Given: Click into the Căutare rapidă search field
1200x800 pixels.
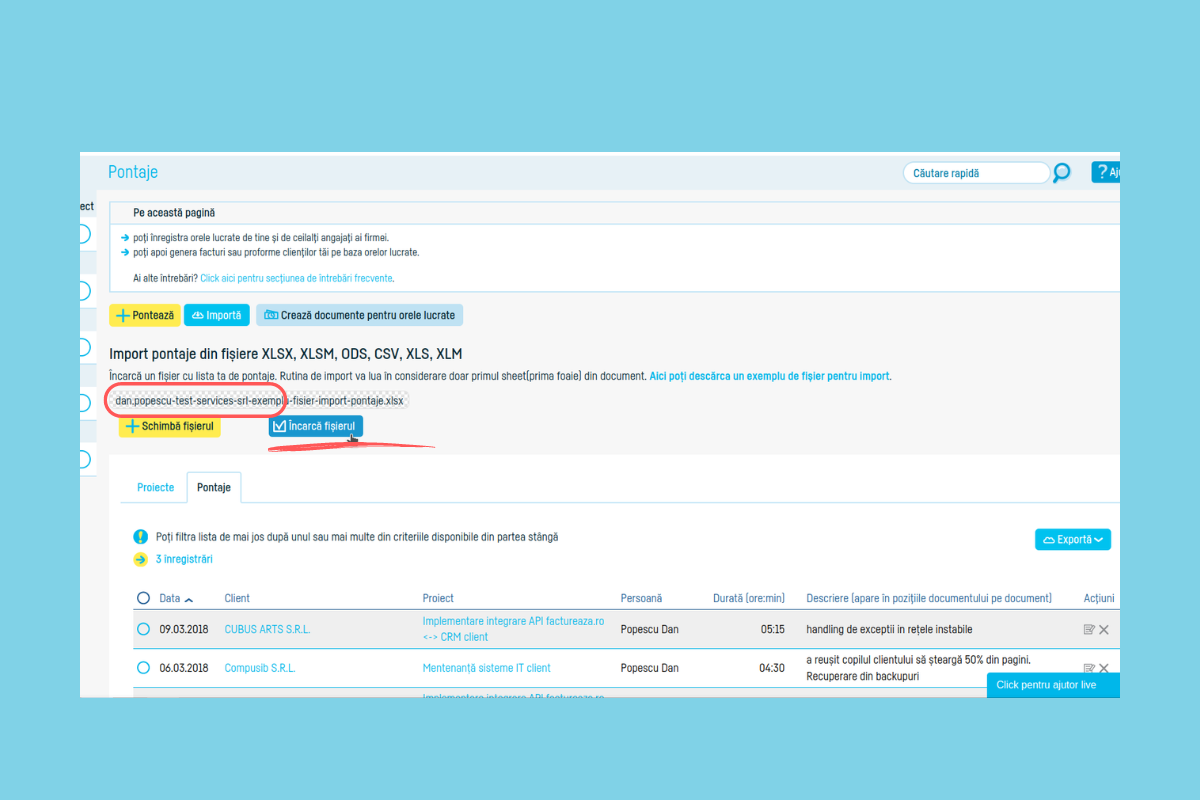Looking at the screenshot, I should pos(975,173).
